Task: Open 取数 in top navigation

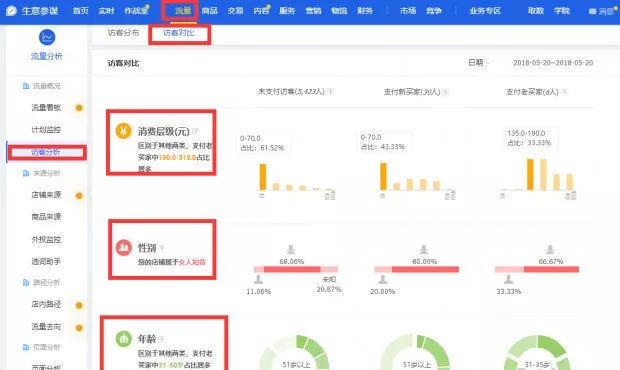Action: coord(536,11)
